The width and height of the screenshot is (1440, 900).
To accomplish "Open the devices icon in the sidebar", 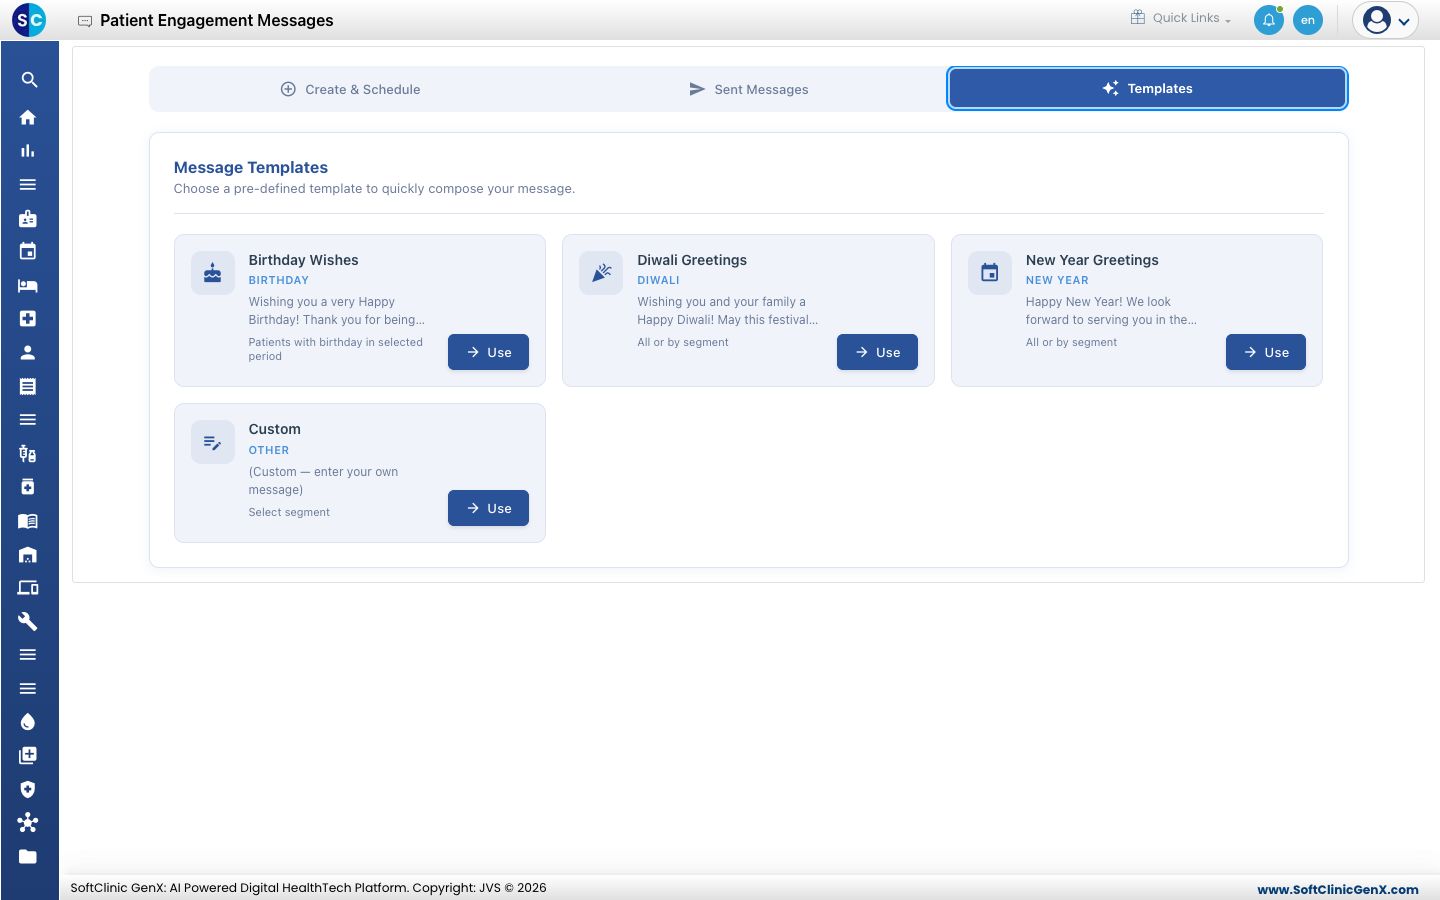I will pos(28,588).
